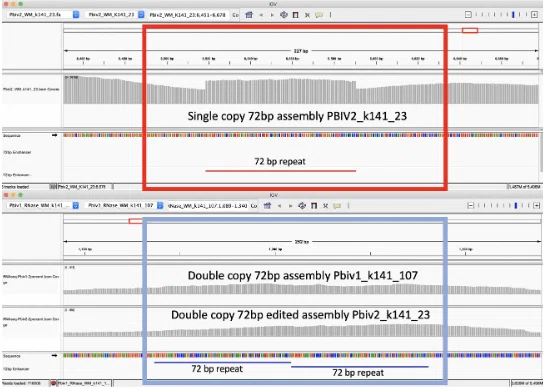Select RNAseq Pbiv1 2percent.bam coverage track name
Screen dimensions: 544x391
(31, 279)
